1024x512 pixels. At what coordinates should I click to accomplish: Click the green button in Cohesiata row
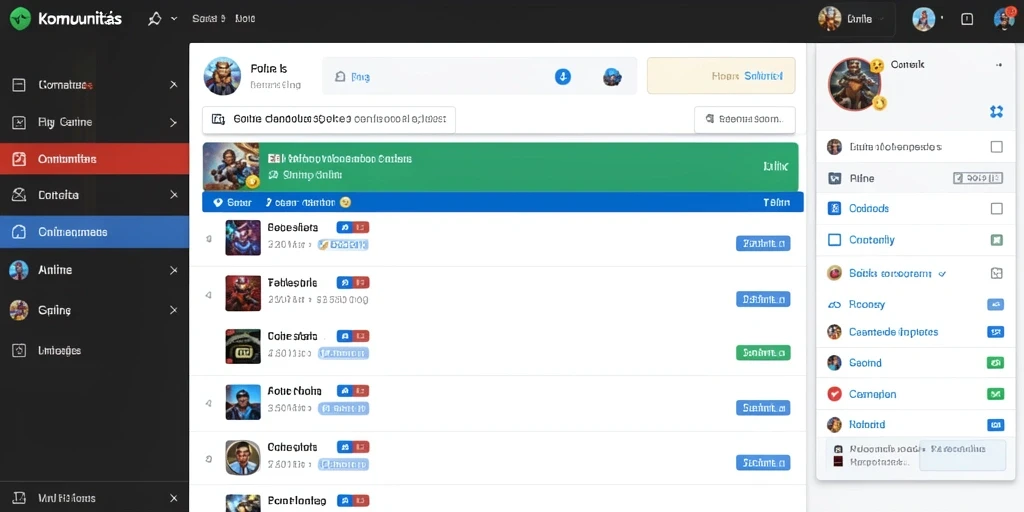(763, 353)
